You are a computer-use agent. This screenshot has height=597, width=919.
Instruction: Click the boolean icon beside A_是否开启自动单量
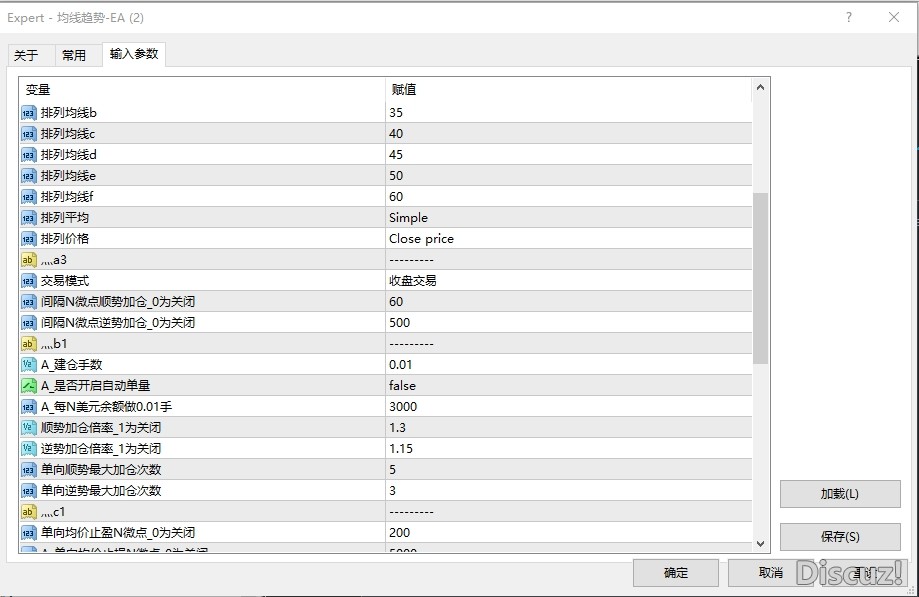(x=29, y=386)
